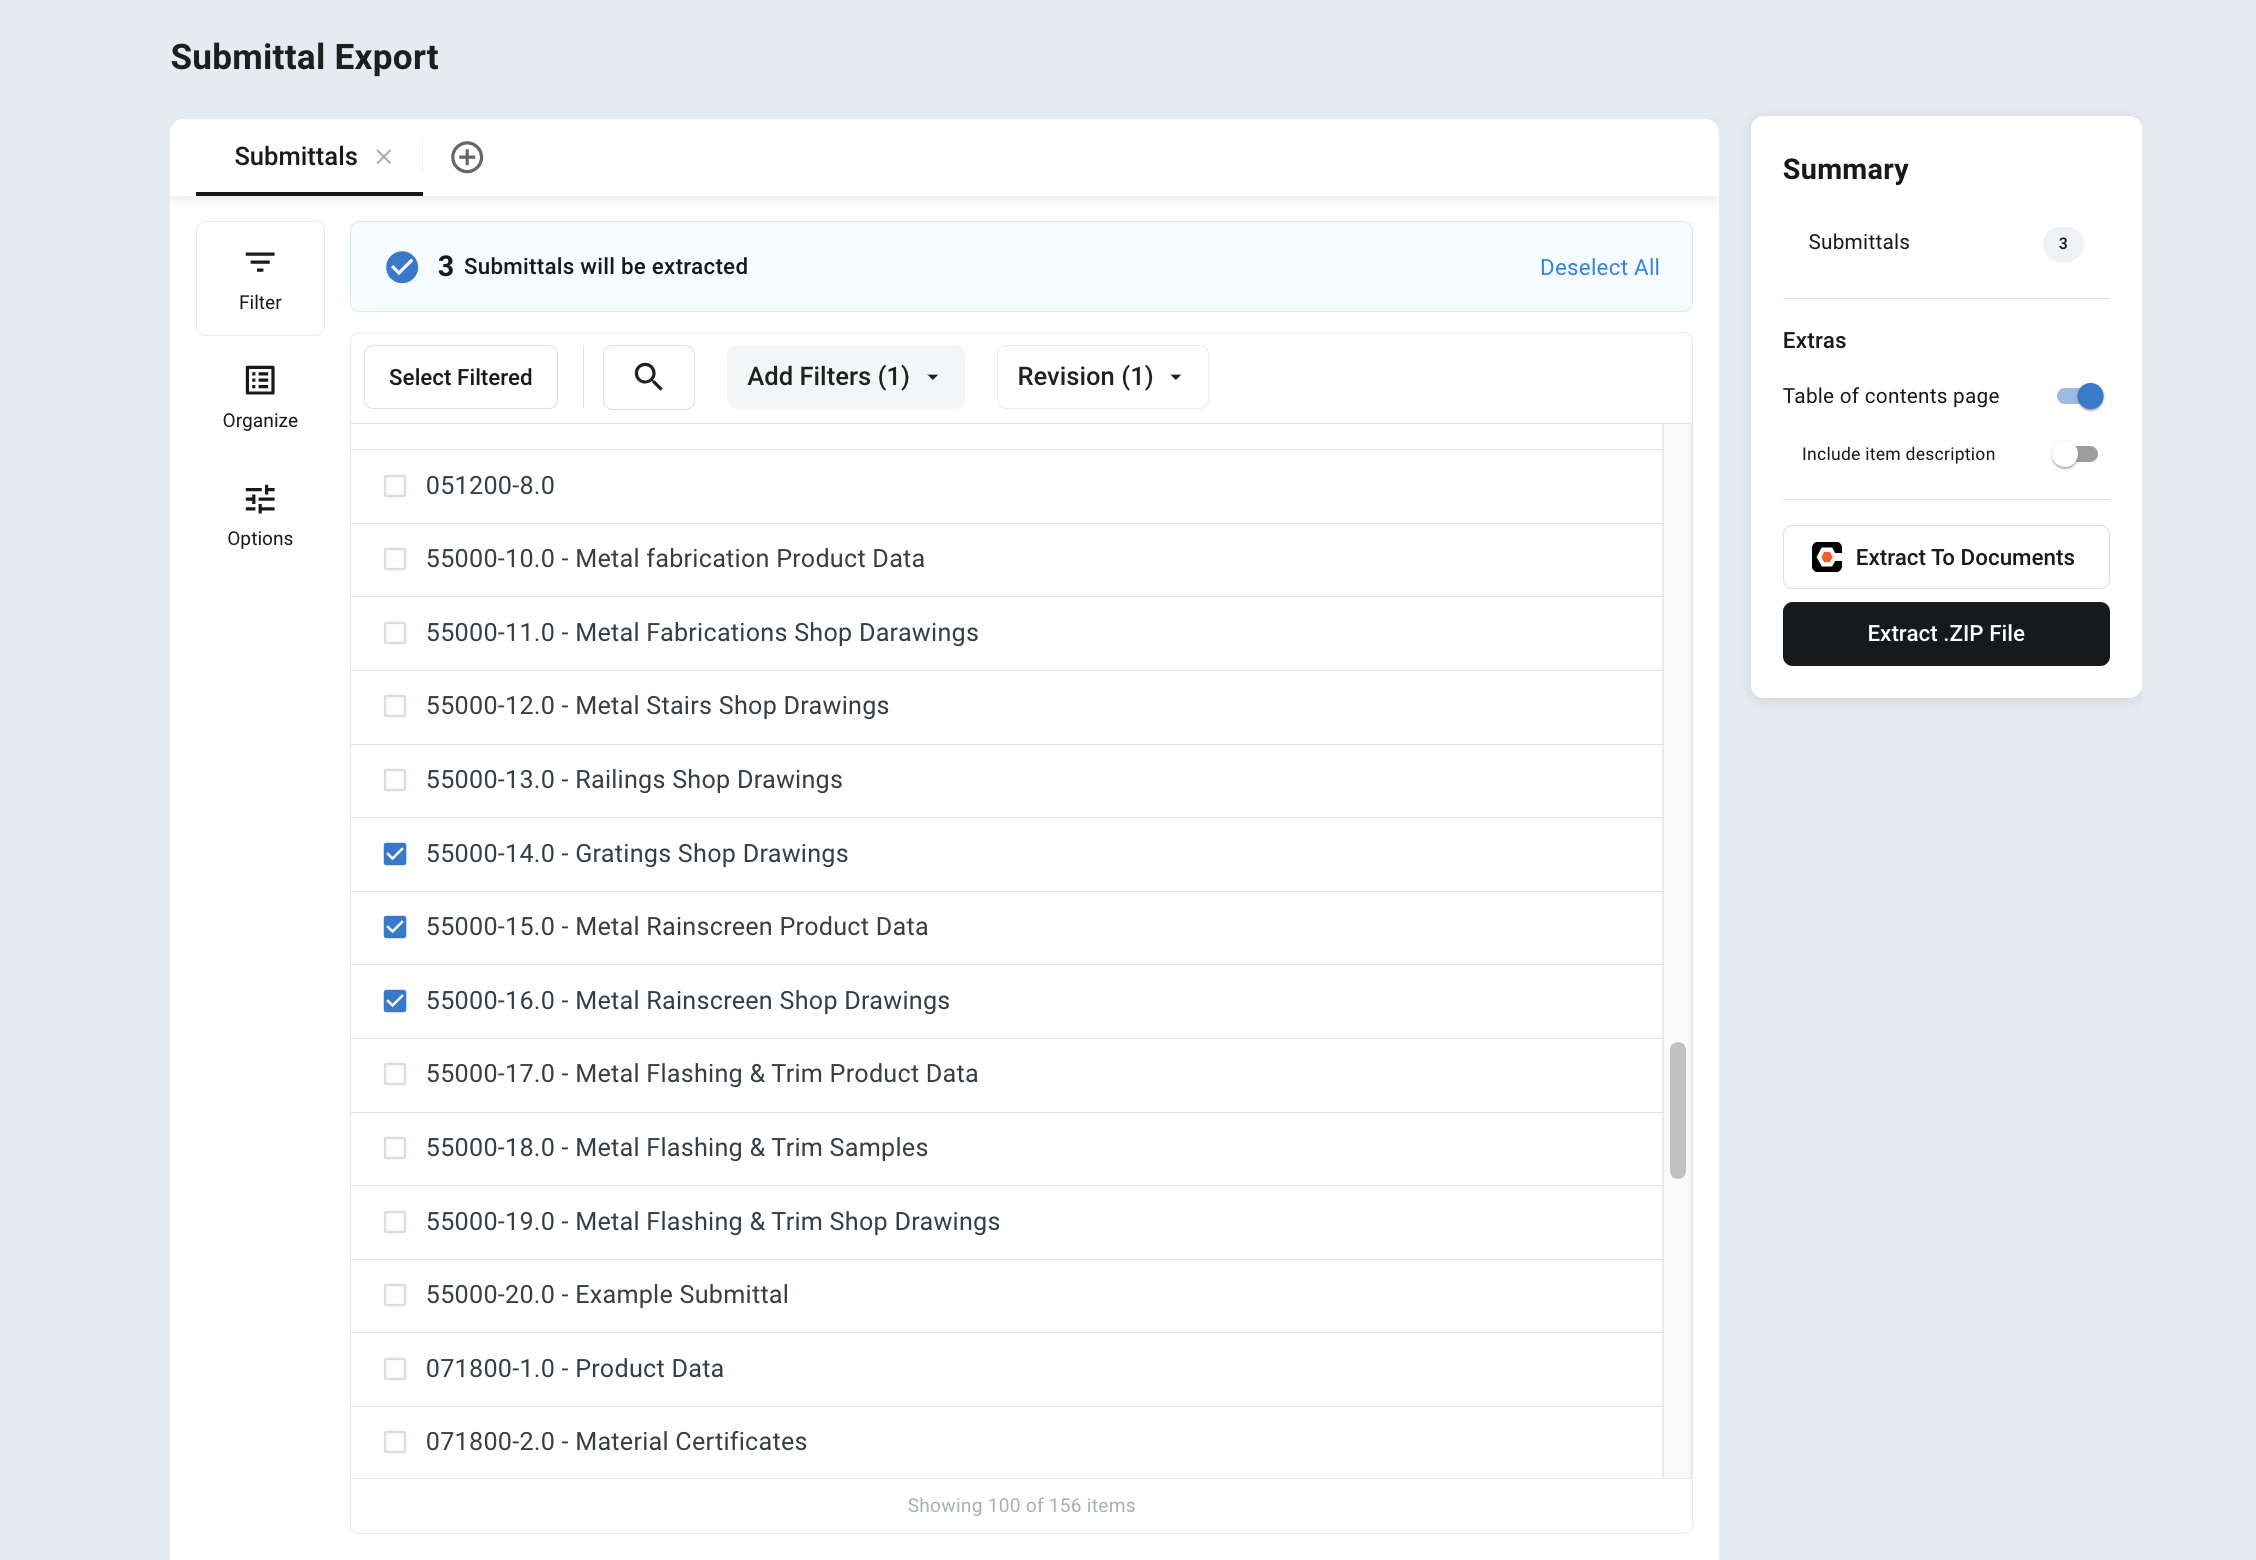Click the Extract To Documents logo icon

(x=1827, y=557)
